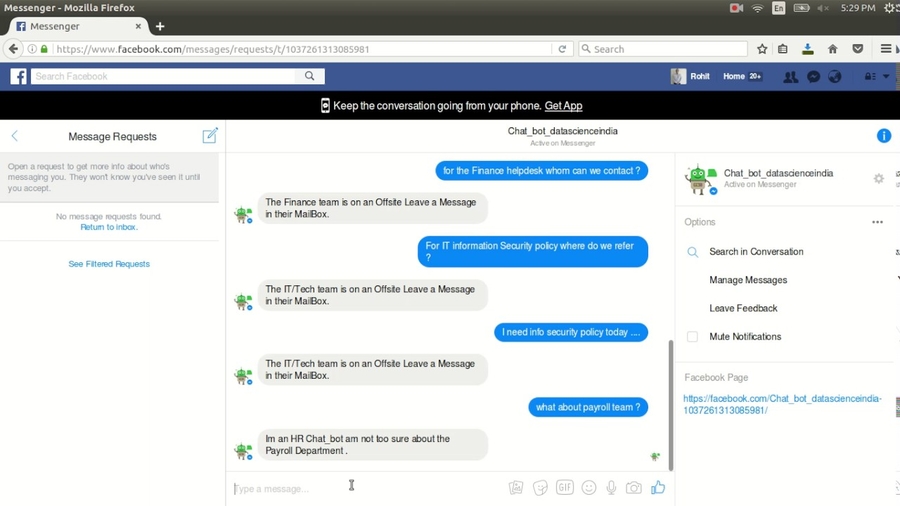The image size is (900, 506).
Task: Open Firefox bookmarks list icon
Action: (783, 49)
